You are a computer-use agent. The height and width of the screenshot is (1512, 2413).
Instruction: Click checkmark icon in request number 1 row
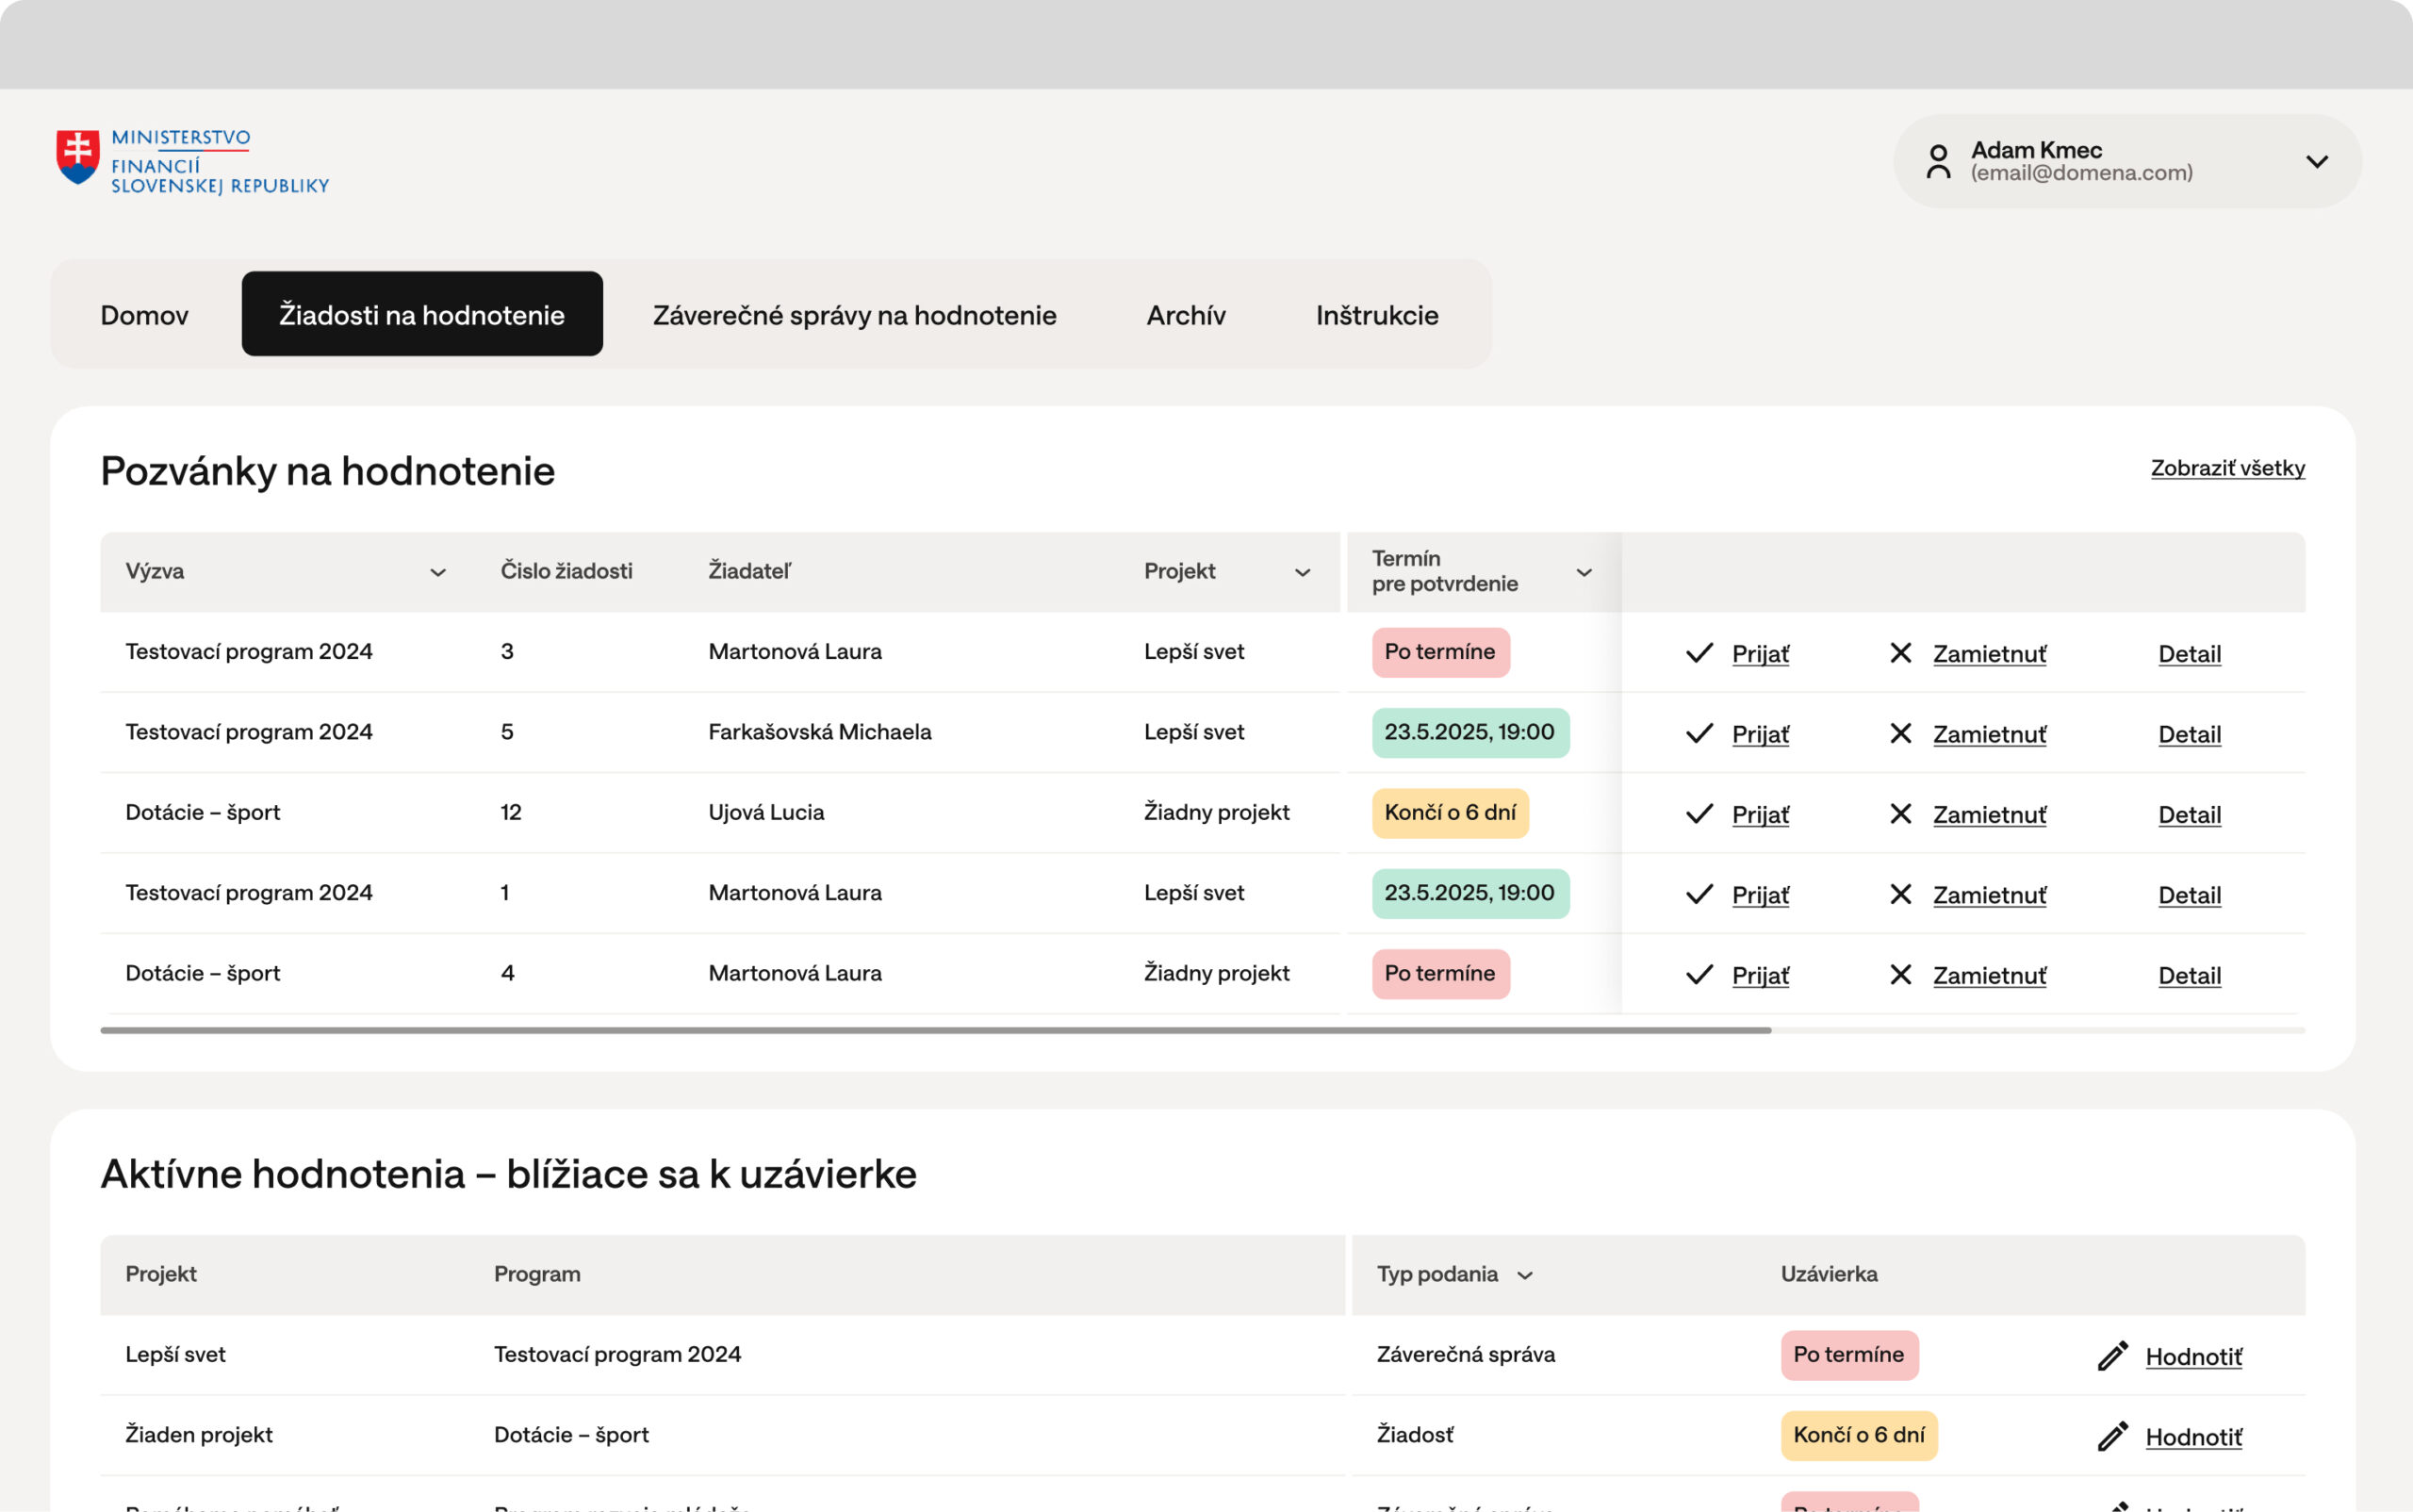coord(1699,894)
